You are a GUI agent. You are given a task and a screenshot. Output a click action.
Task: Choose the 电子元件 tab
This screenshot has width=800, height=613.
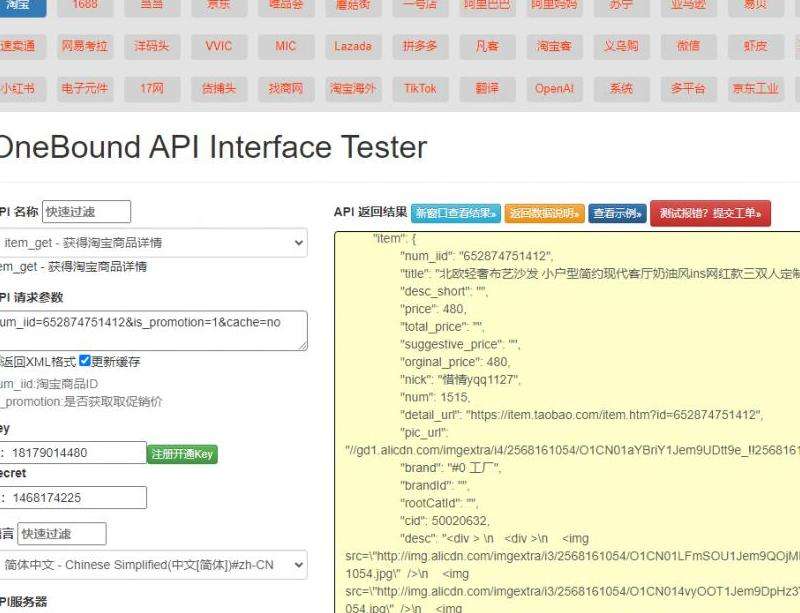pos(85,89)
